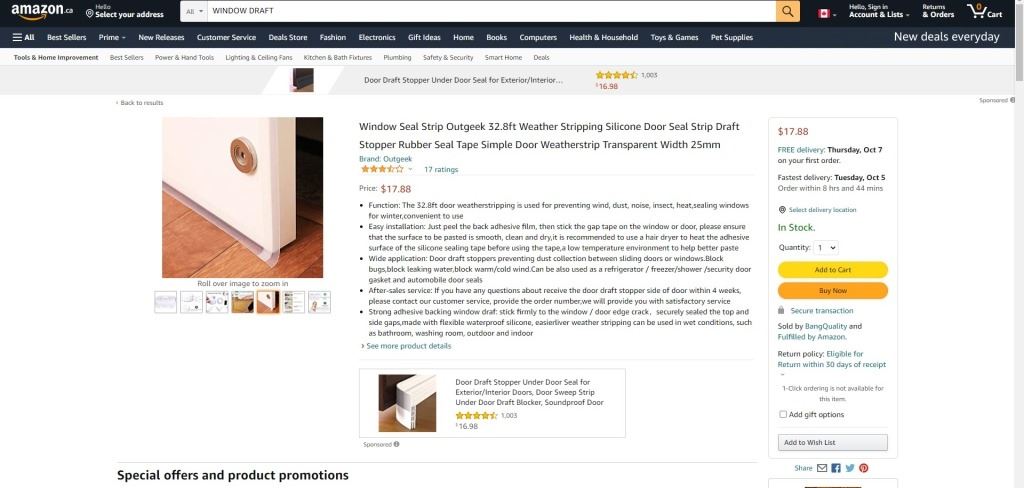Click the Buy Now button
1024x488 pixels.
click(x=833, y=290)
